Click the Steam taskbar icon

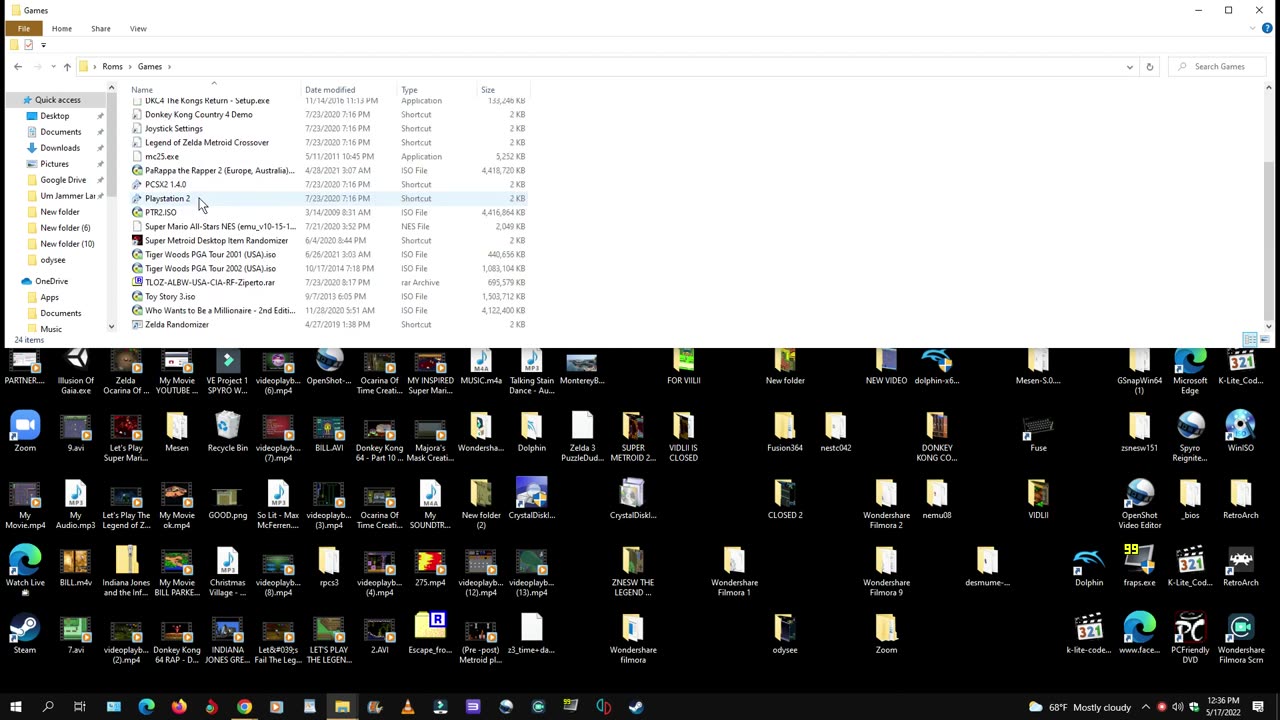coord(636,707)
